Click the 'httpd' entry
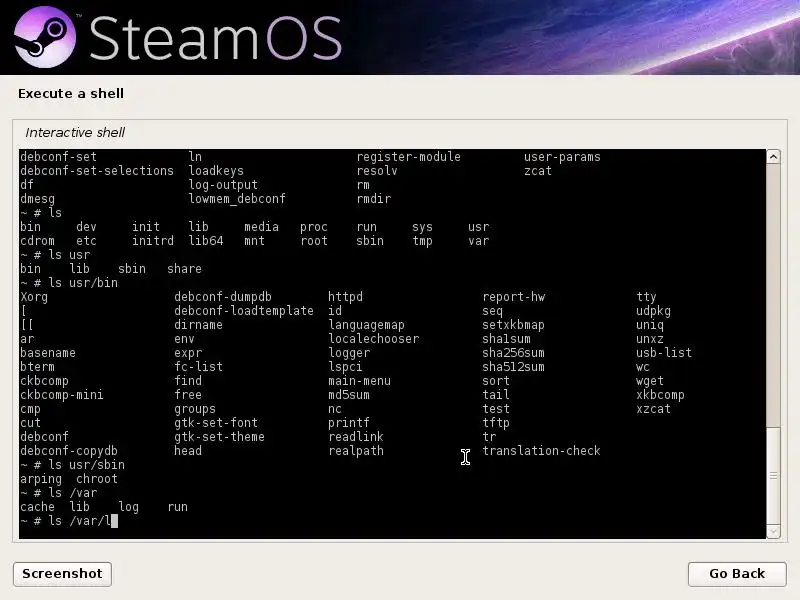 (x=345, y=297)
